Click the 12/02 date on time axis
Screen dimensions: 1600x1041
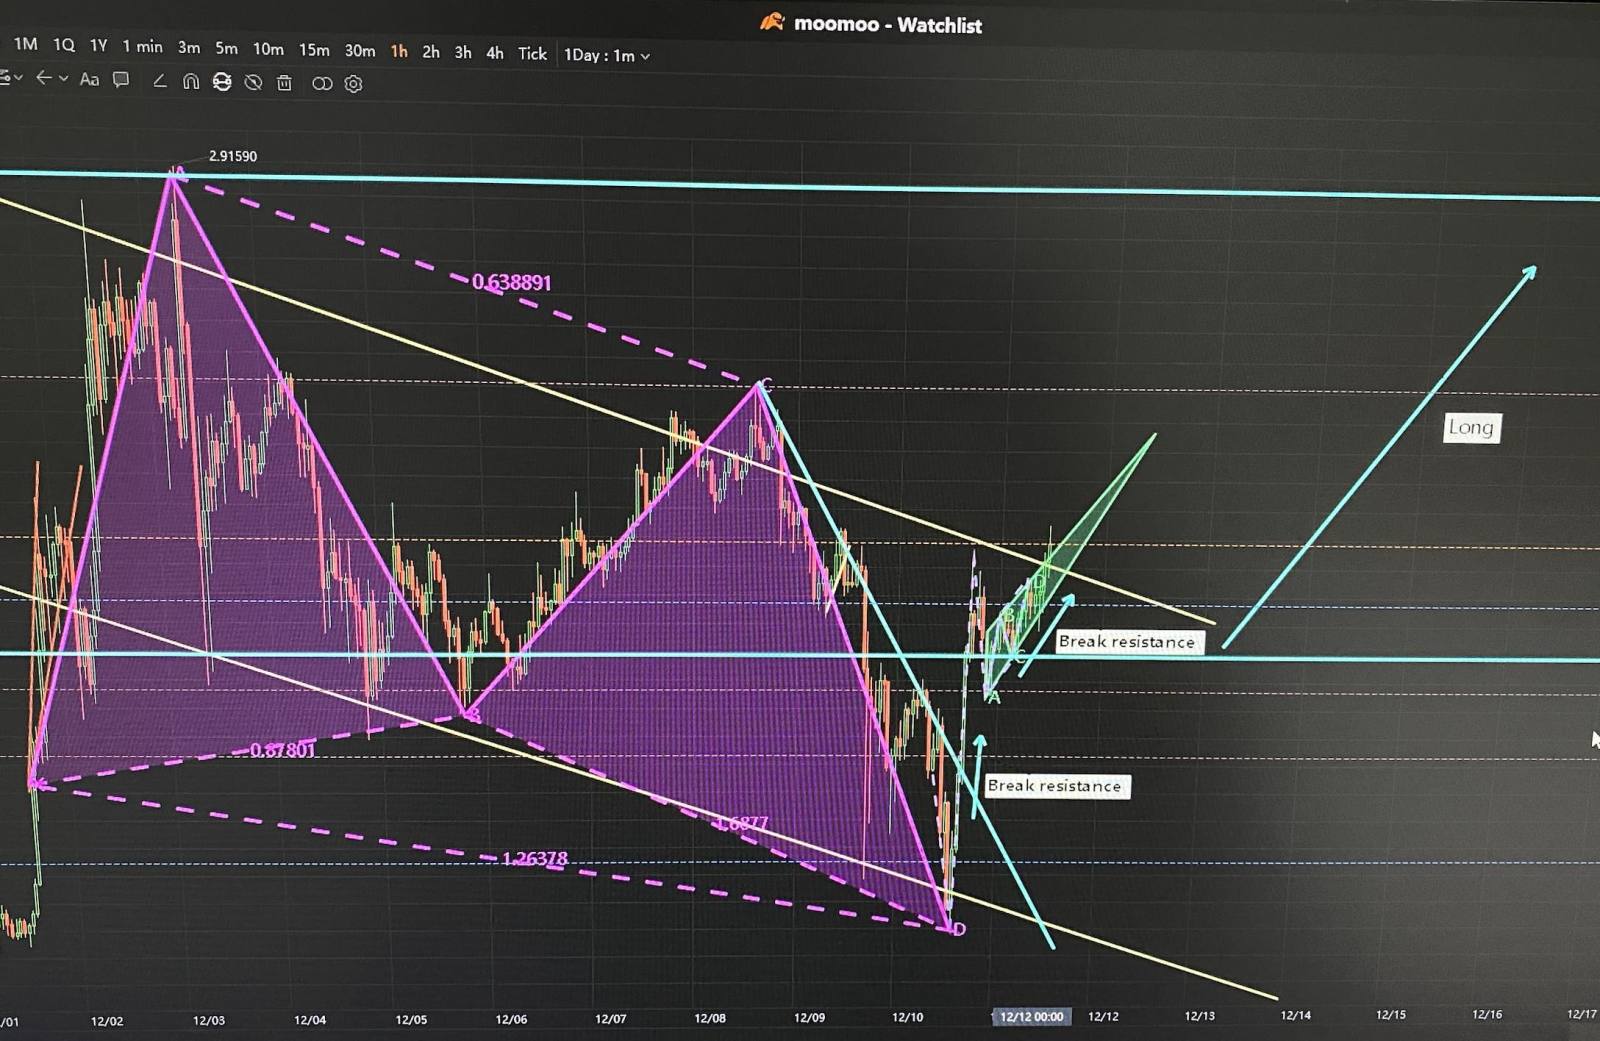click(x=107, y=1021)
